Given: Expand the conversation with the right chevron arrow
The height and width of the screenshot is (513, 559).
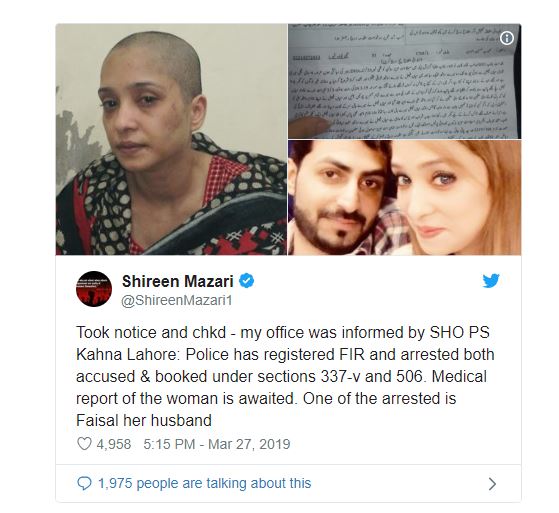Looking at the screenshot, I should pos(492,484).
